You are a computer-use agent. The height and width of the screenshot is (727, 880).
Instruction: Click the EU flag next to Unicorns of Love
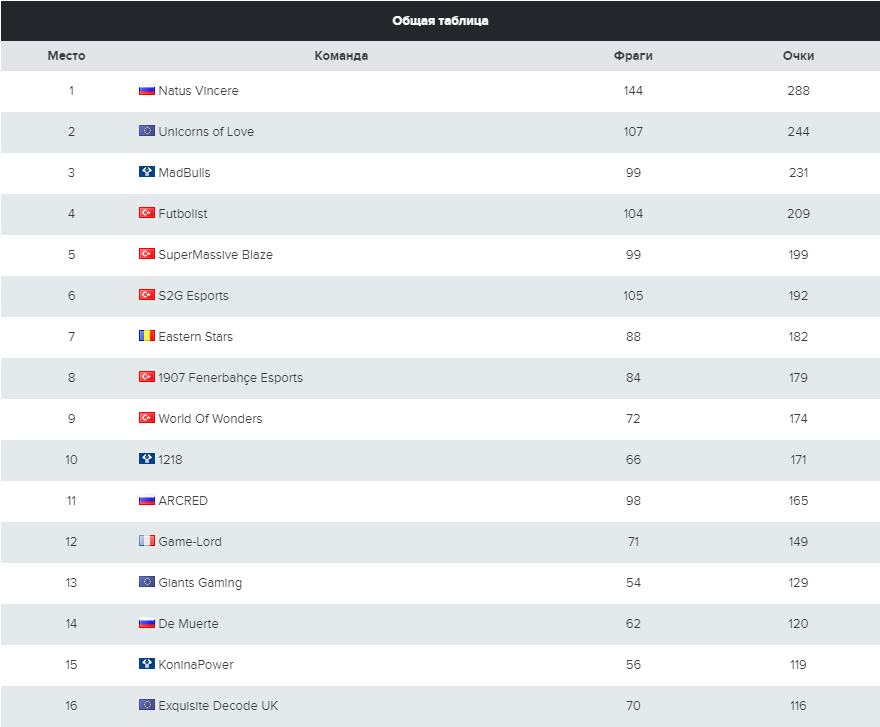tap(146, 131)
